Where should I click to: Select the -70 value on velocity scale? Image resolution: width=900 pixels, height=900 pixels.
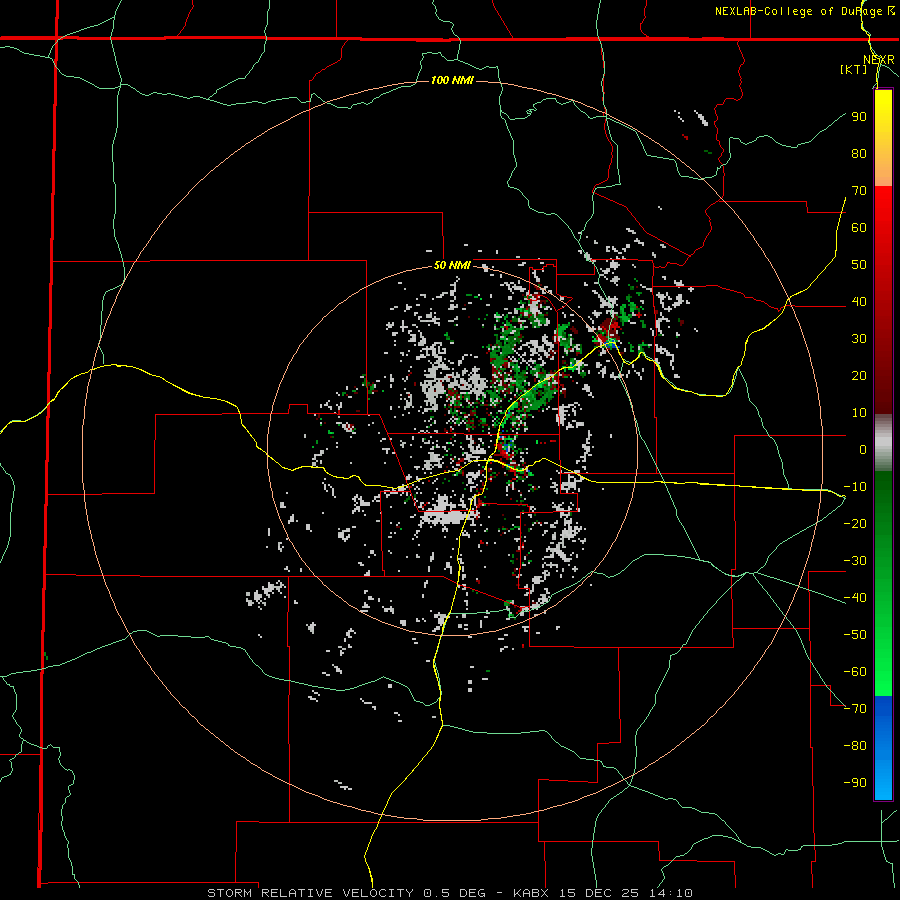[x=855, y=708]
